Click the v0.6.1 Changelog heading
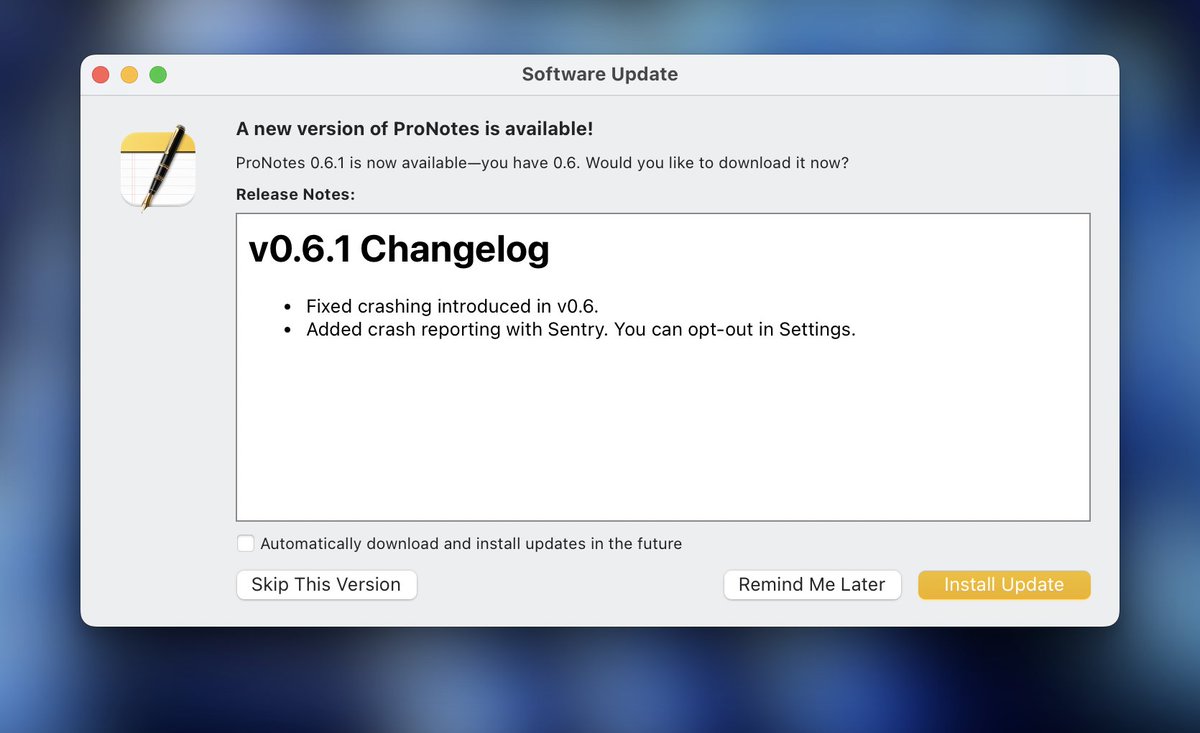The image size is (1200, 733). (399, 249)
